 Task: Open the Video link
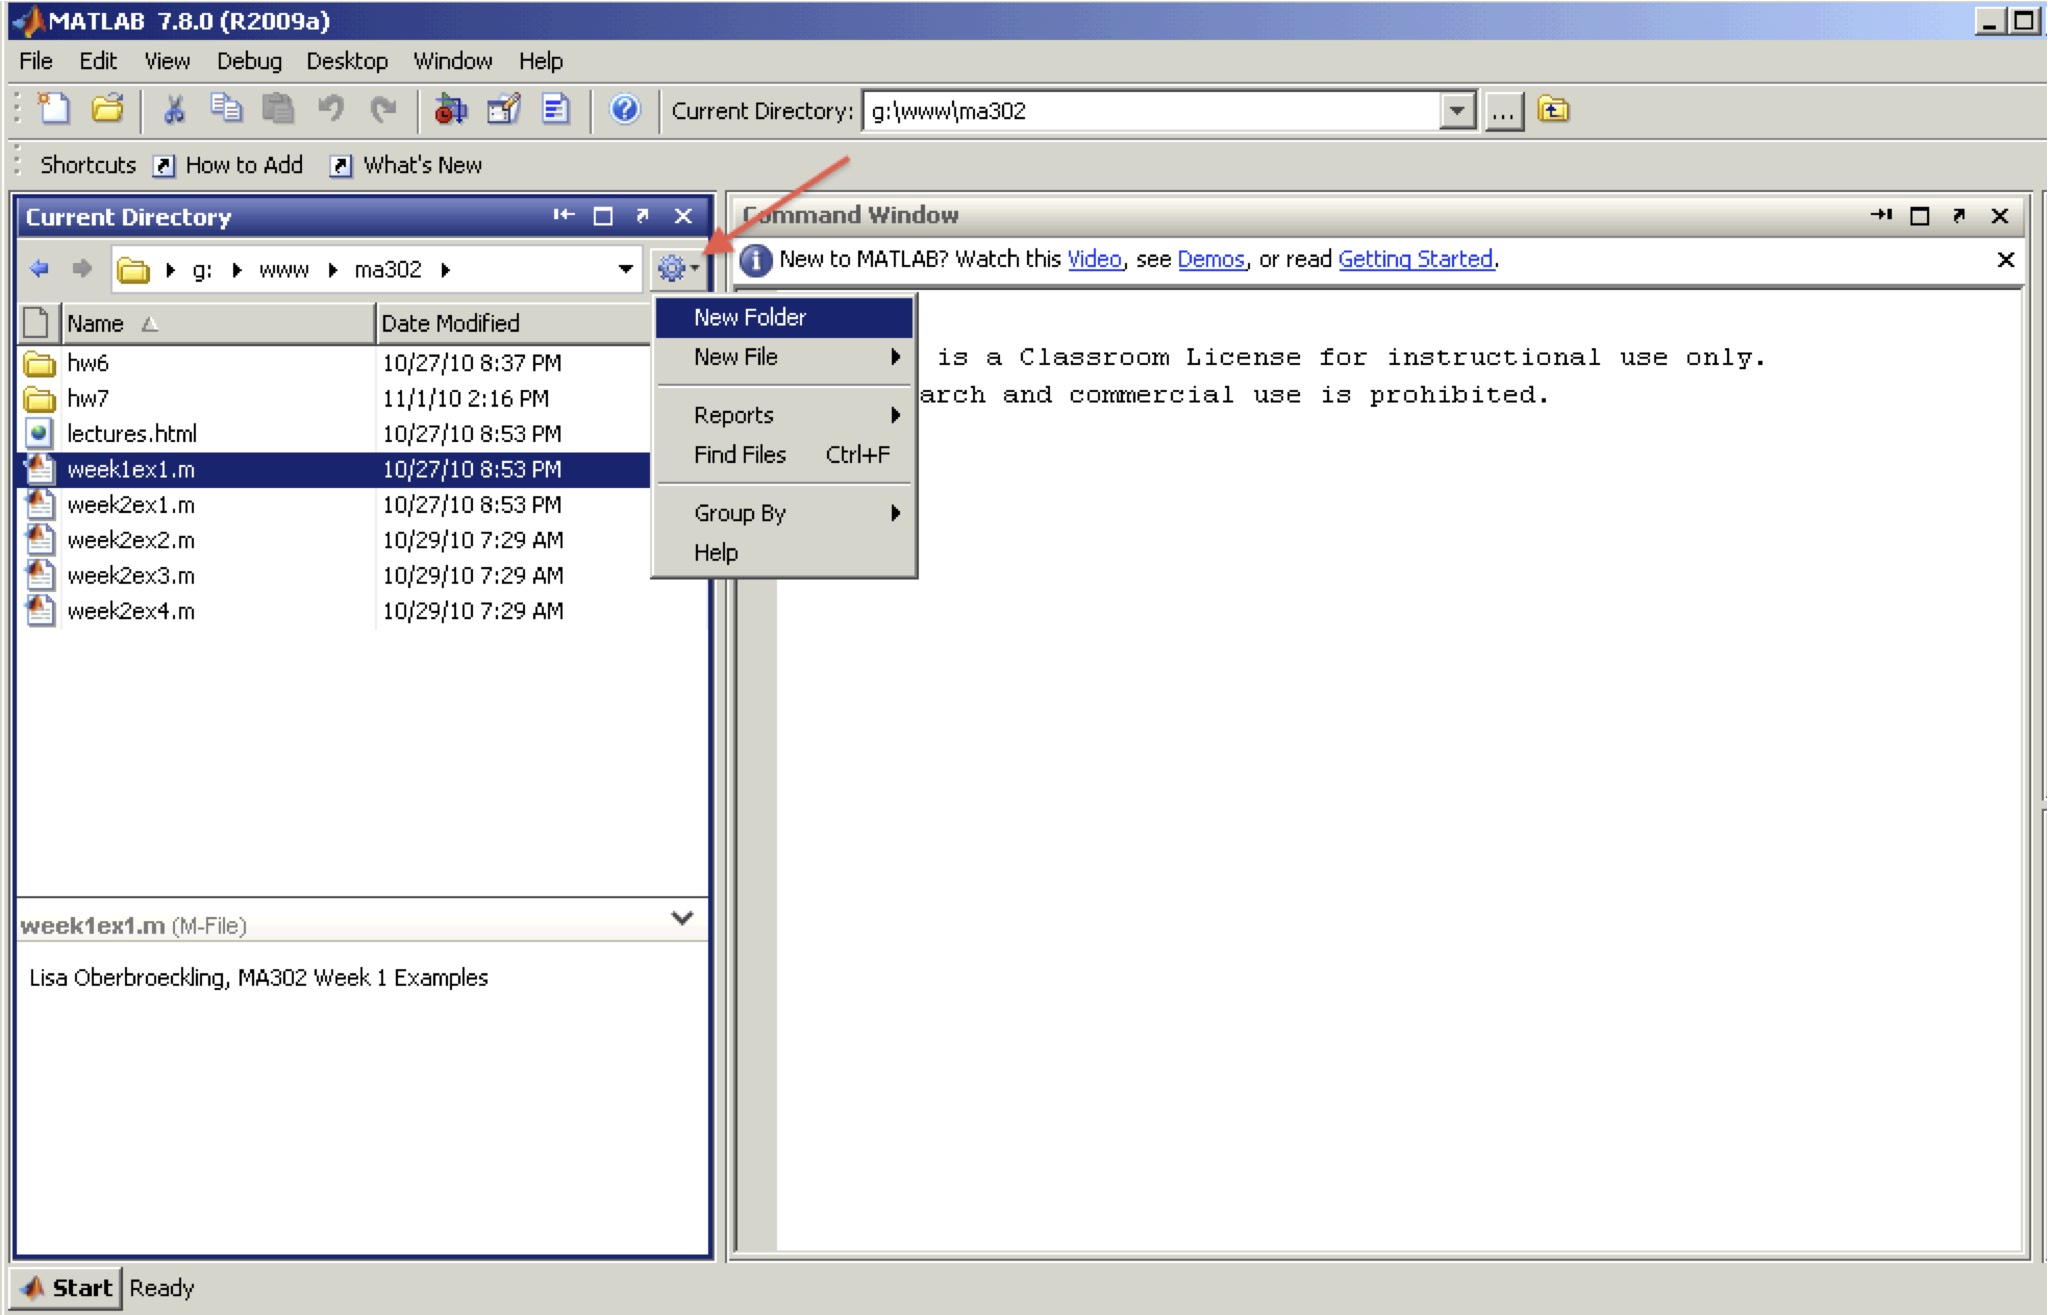coord(1094,260)
